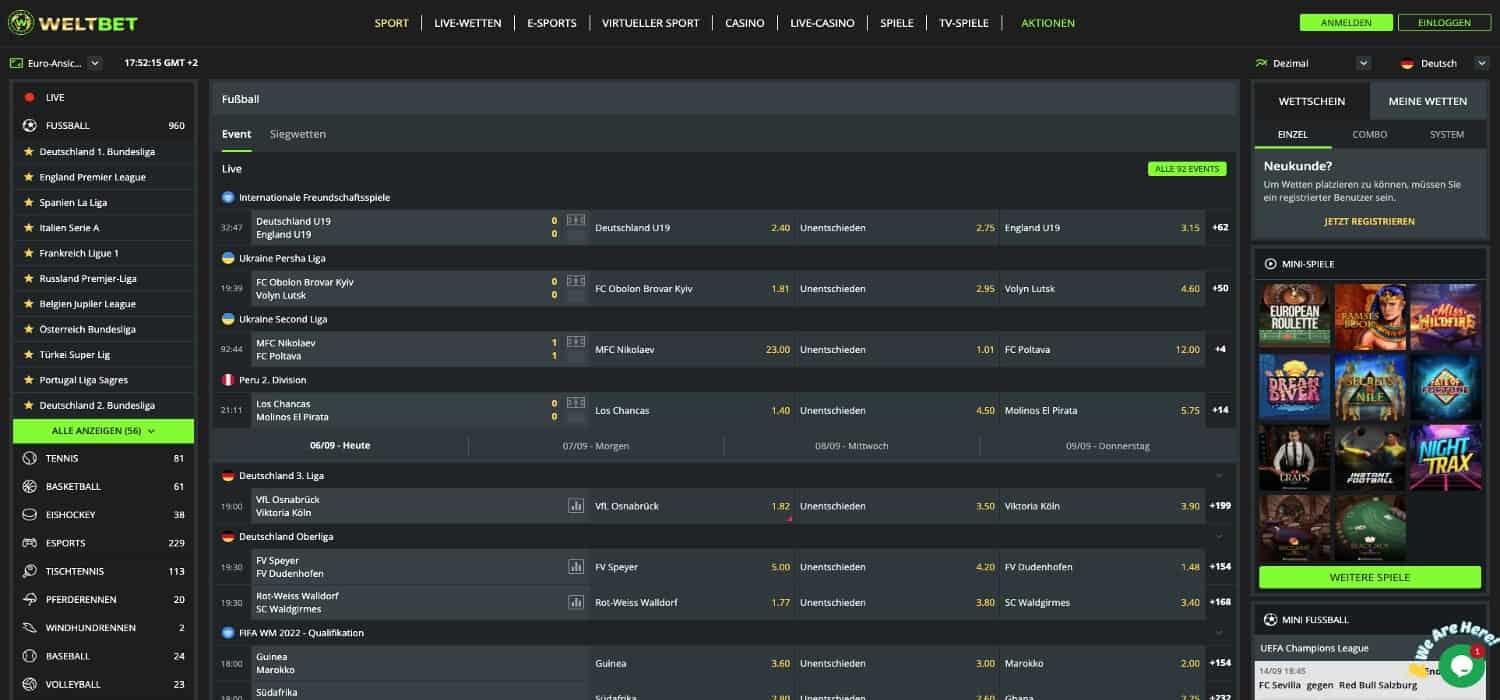
Task: Click the JETZT REGISTRIEREN link
Action: [1370, 221]
